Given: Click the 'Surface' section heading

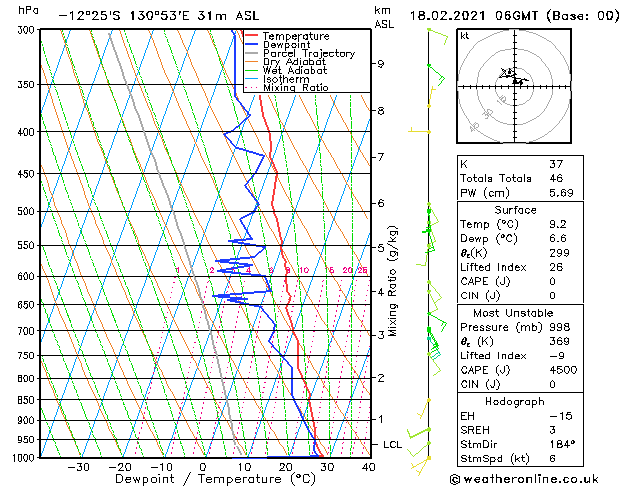Looking at the screenshot, I should (515, 210).
